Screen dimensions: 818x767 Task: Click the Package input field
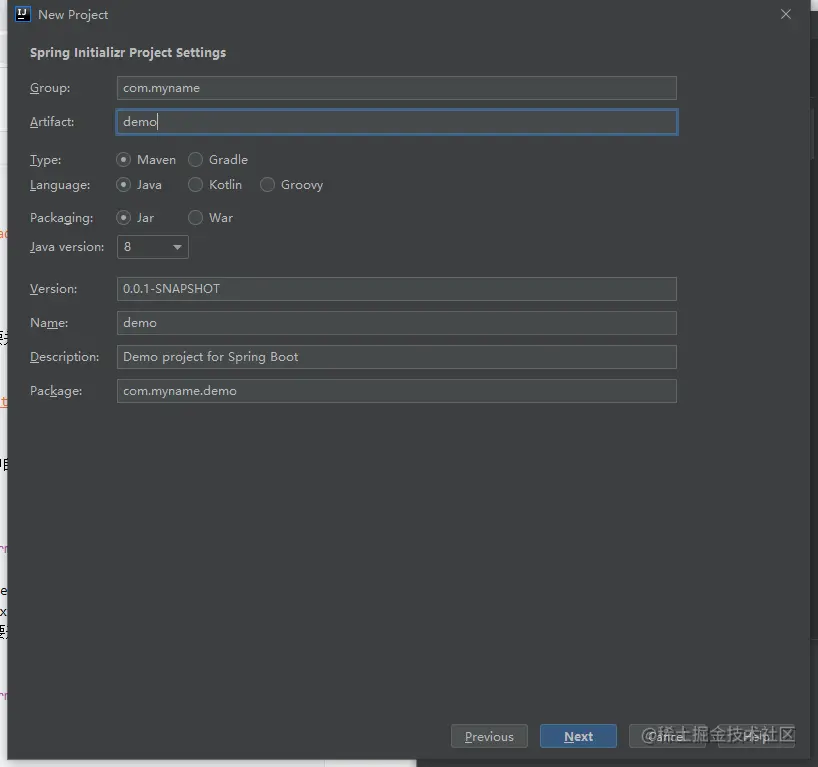coord(396,391)
